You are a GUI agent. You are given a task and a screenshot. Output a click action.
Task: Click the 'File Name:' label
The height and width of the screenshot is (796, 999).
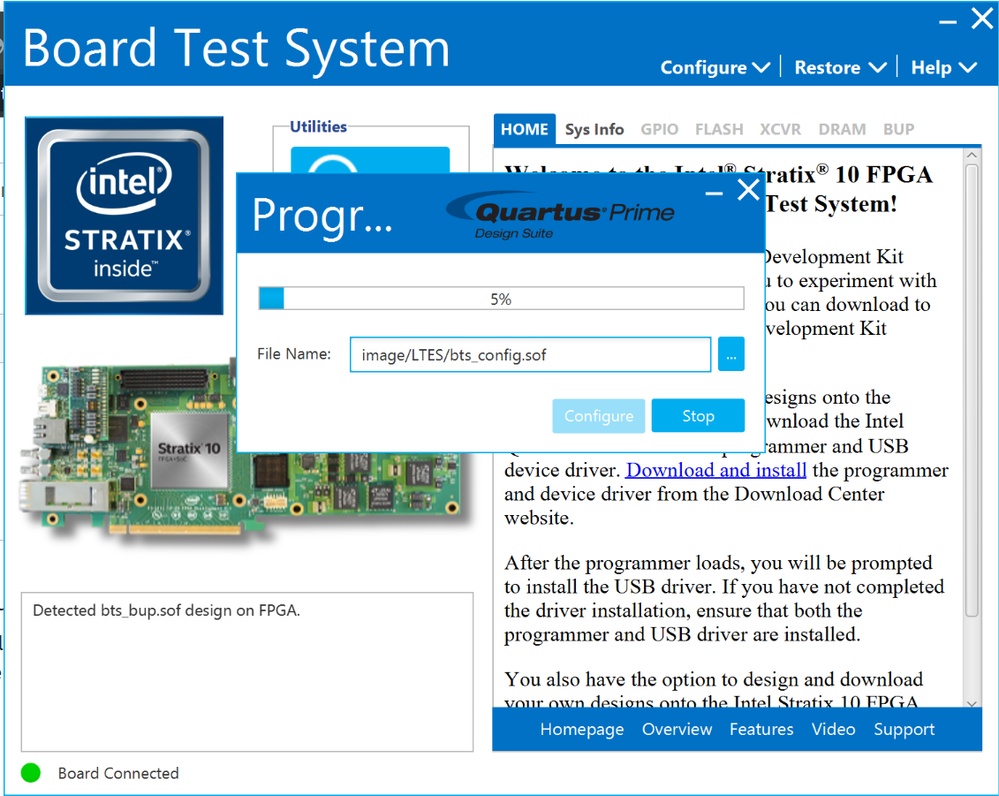[294, 354]
